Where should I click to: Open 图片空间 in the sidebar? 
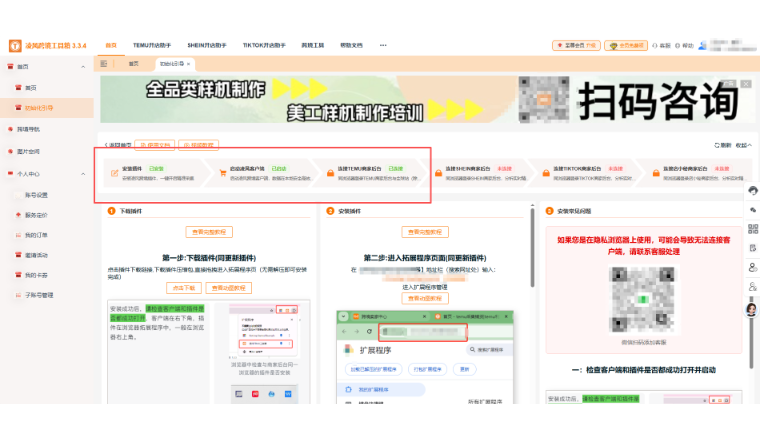coord(28,152)
